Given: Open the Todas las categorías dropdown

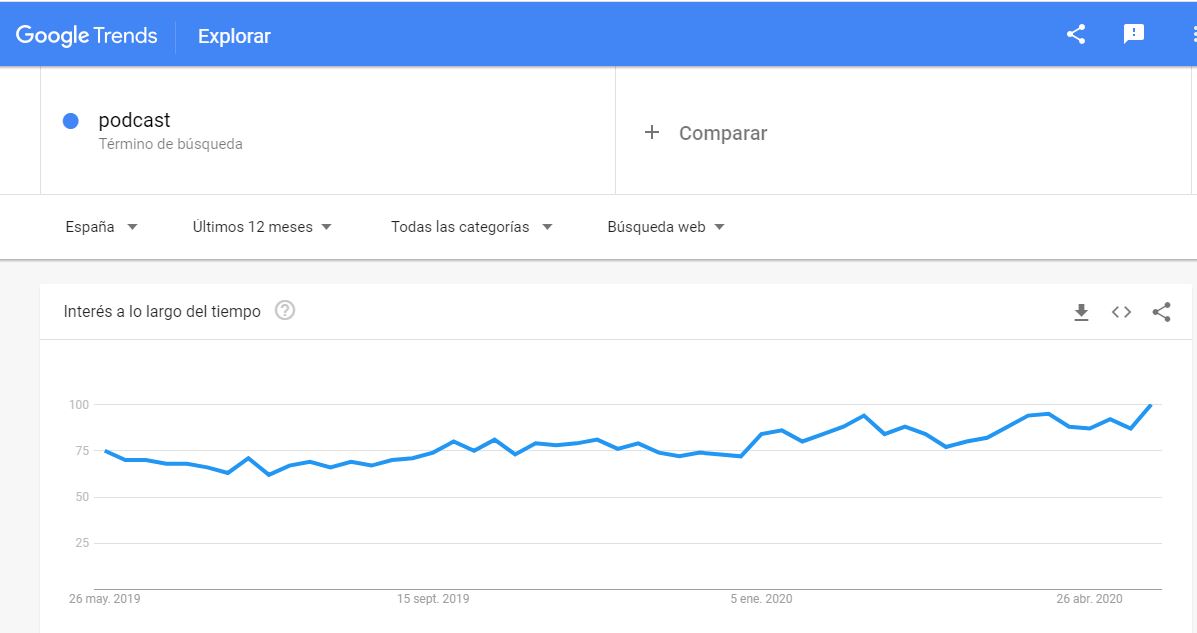Looking at the screenshot, I should (471, 227).
